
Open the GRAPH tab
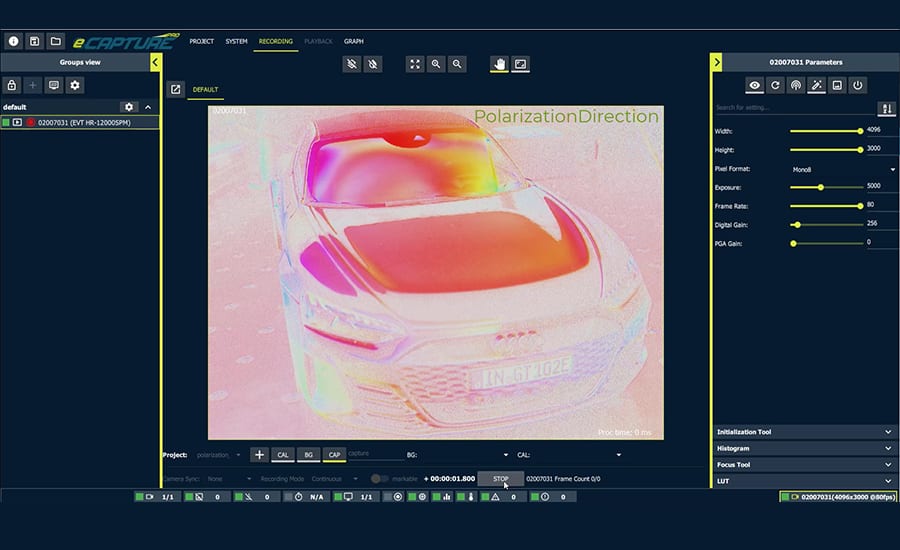[x=354, y=41]
